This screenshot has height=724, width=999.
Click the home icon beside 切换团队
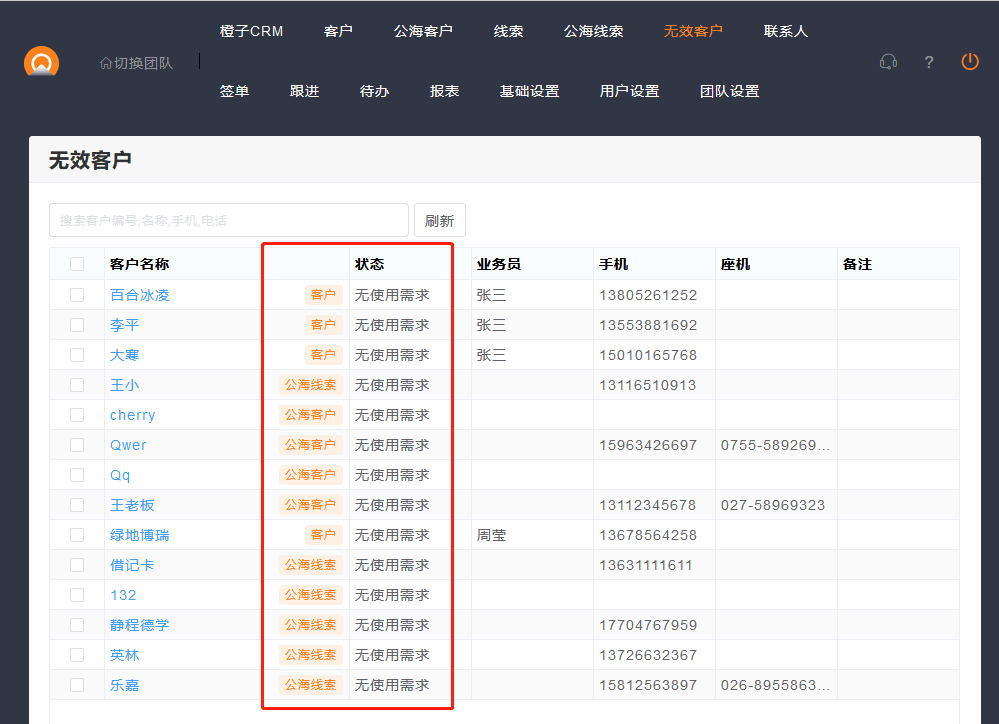click(x=105, y=63)
